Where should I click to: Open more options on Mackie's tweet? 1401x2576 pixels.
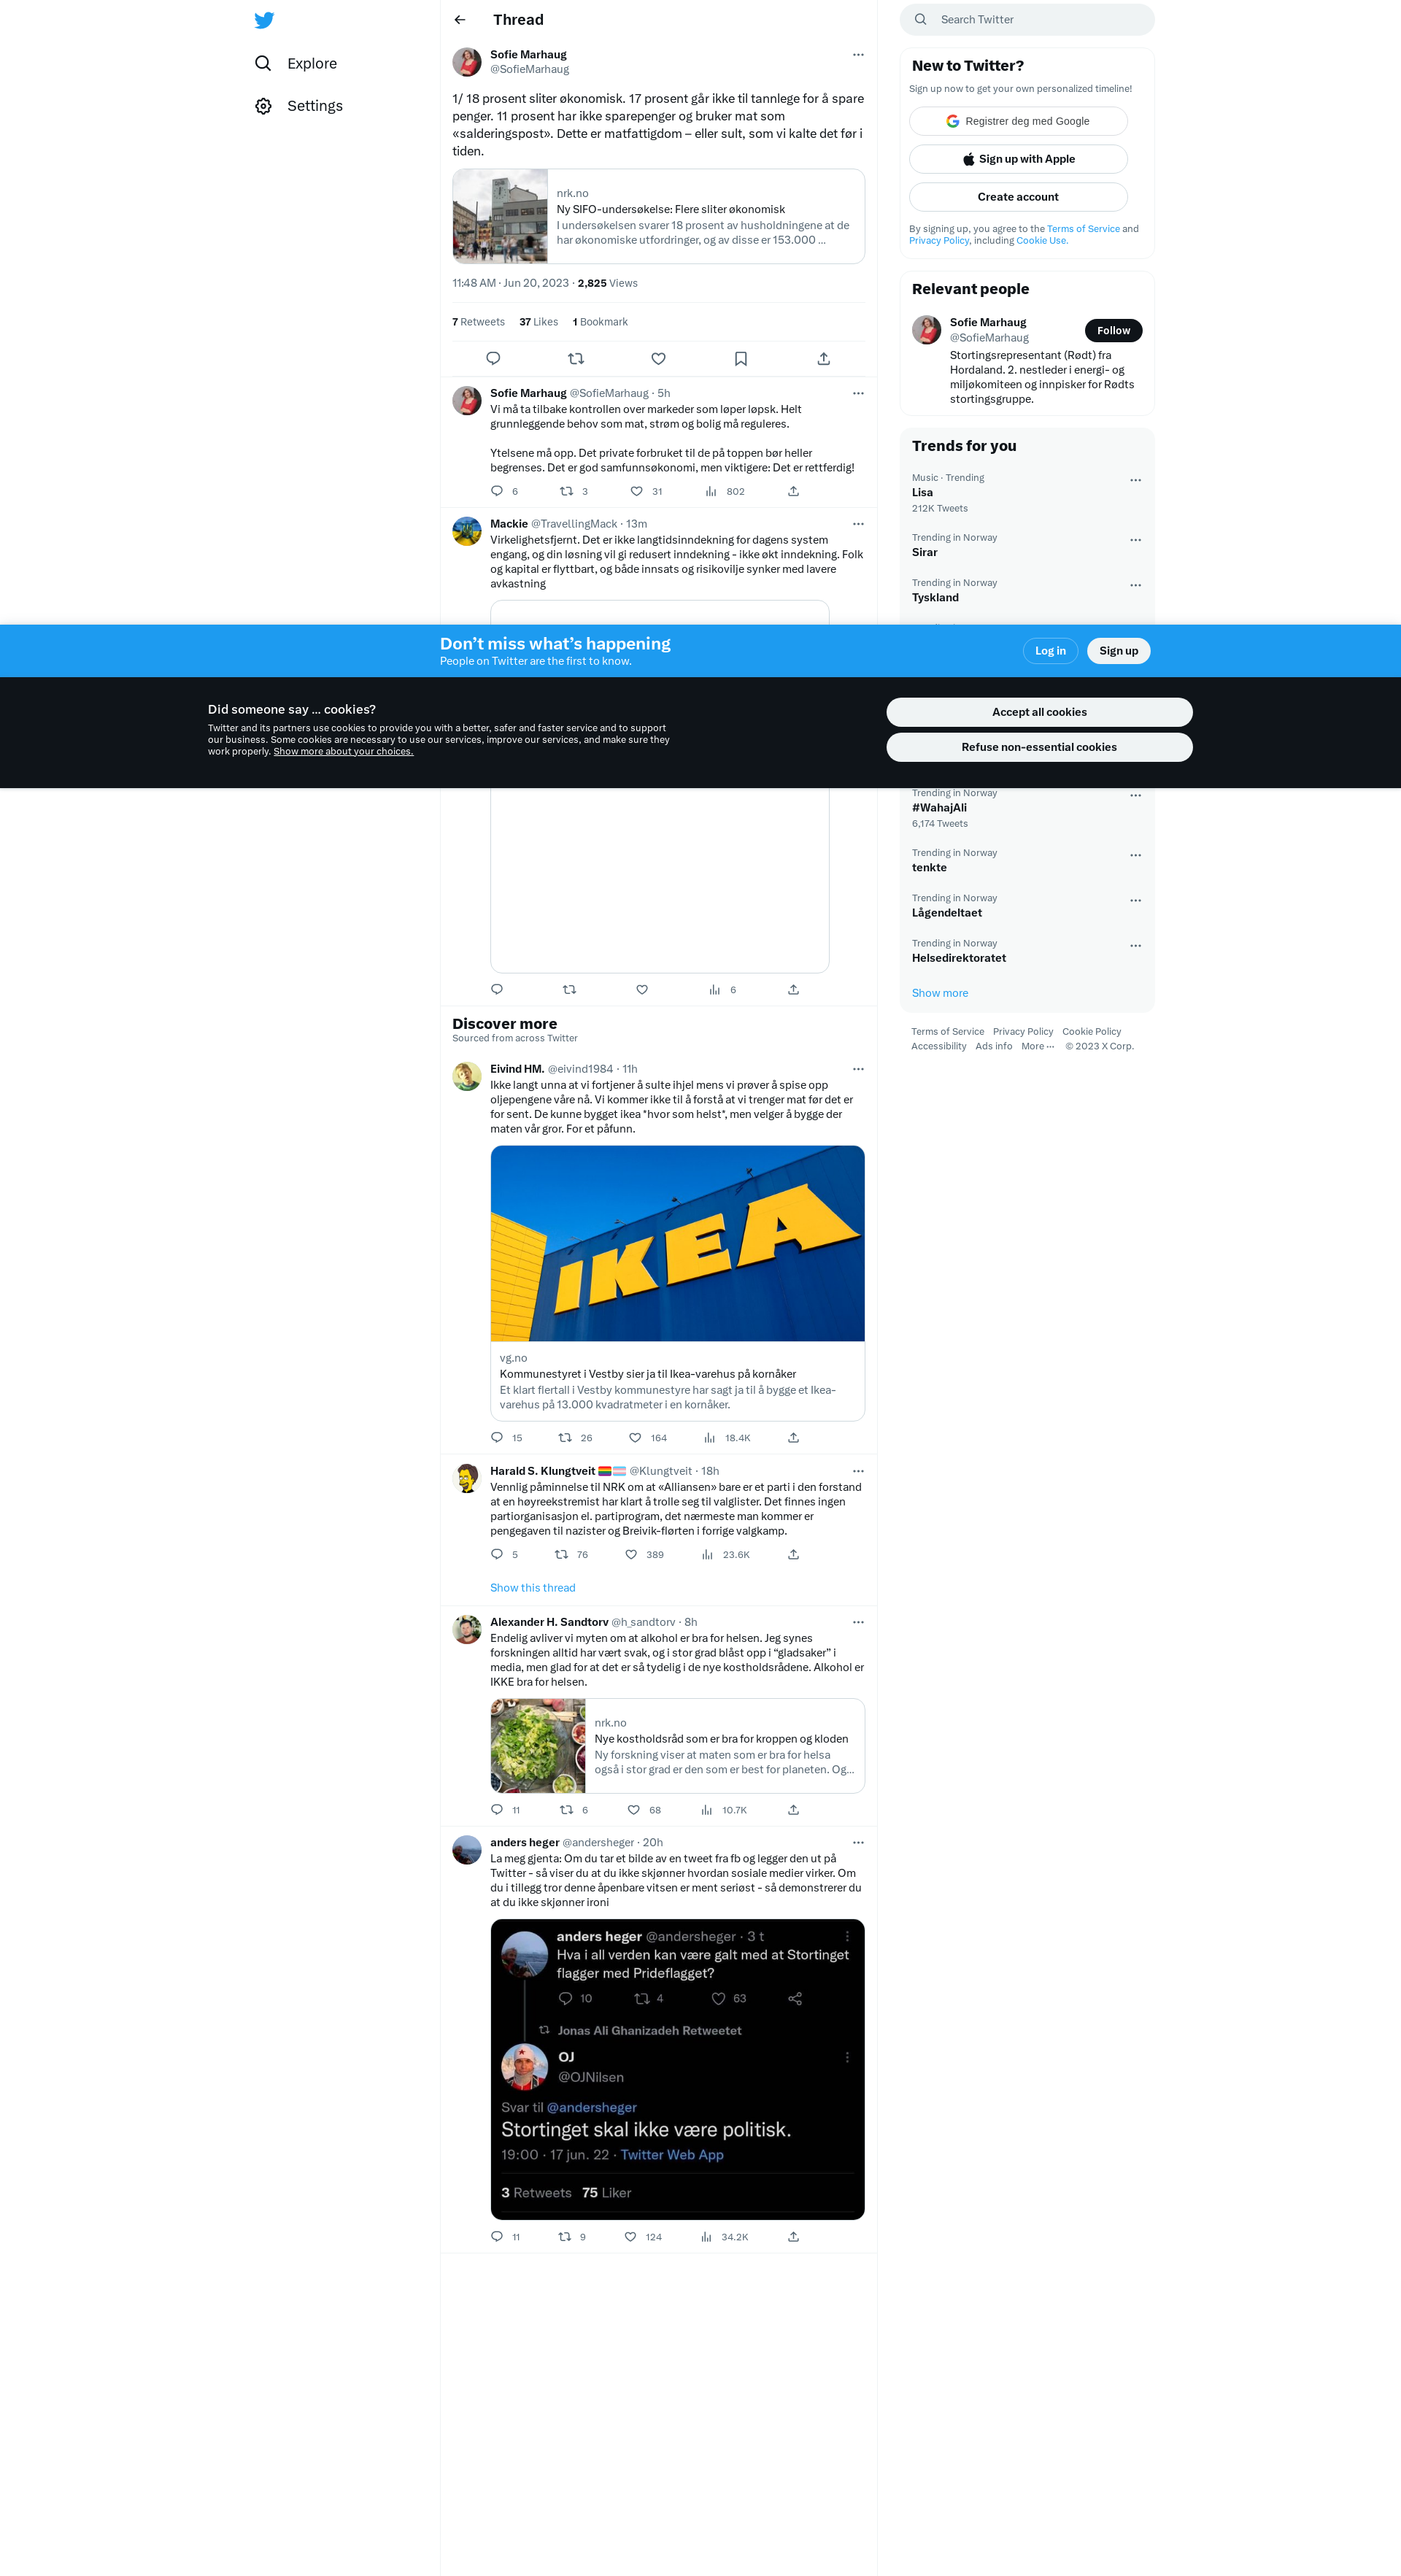[858, 524]
